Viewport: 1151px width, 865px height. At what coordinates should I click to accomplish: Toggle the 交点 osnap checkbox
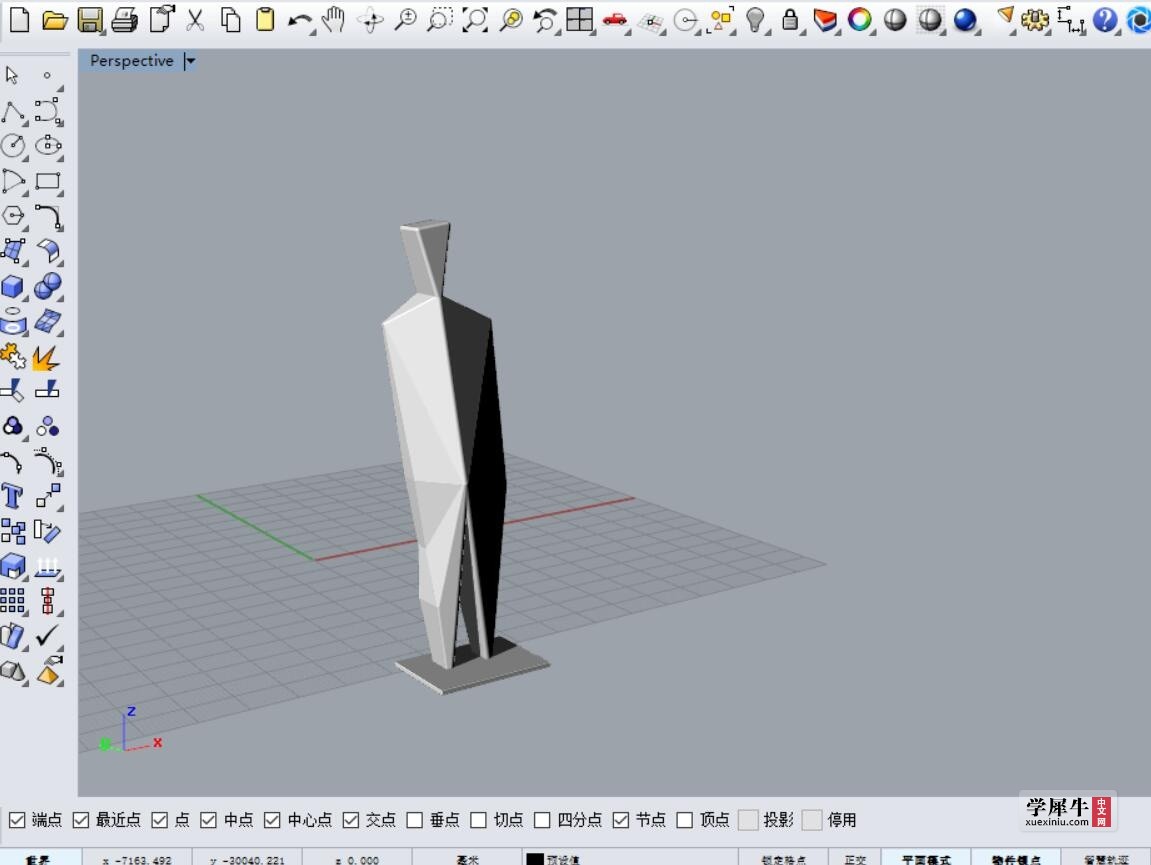click(351, 819)
